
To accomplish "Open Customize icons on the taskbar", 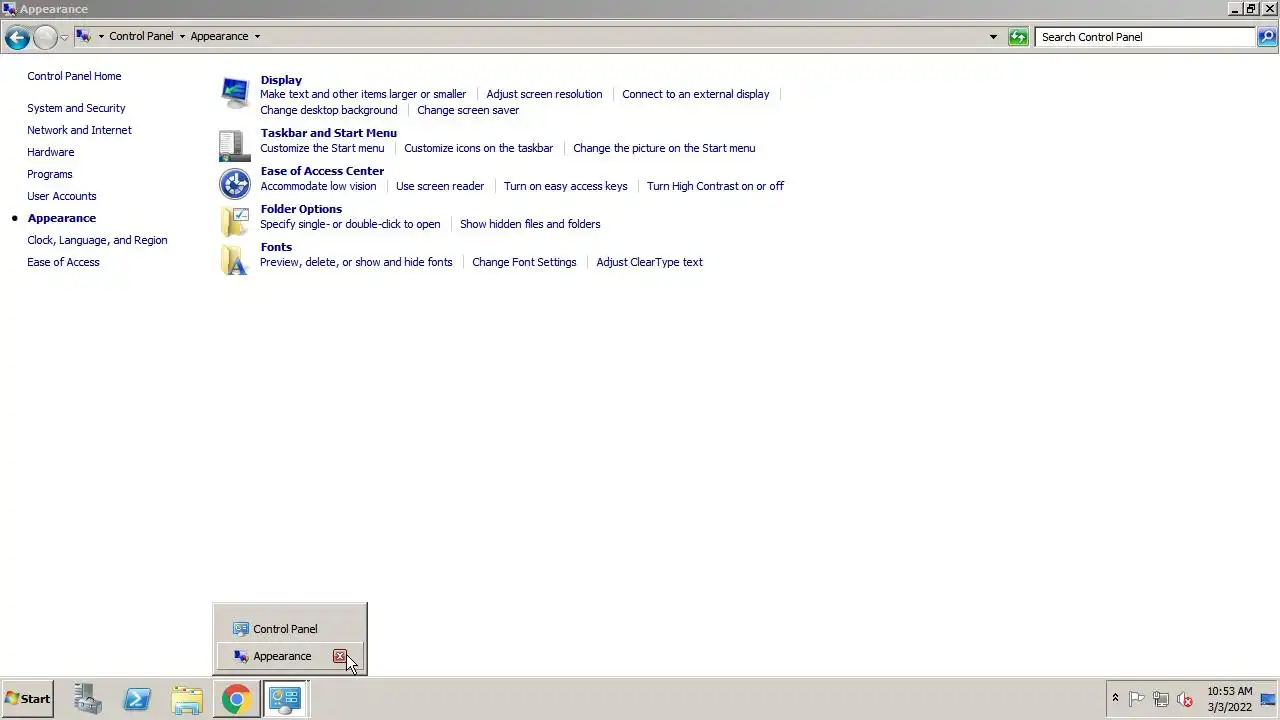I will [x=478, y=148].
